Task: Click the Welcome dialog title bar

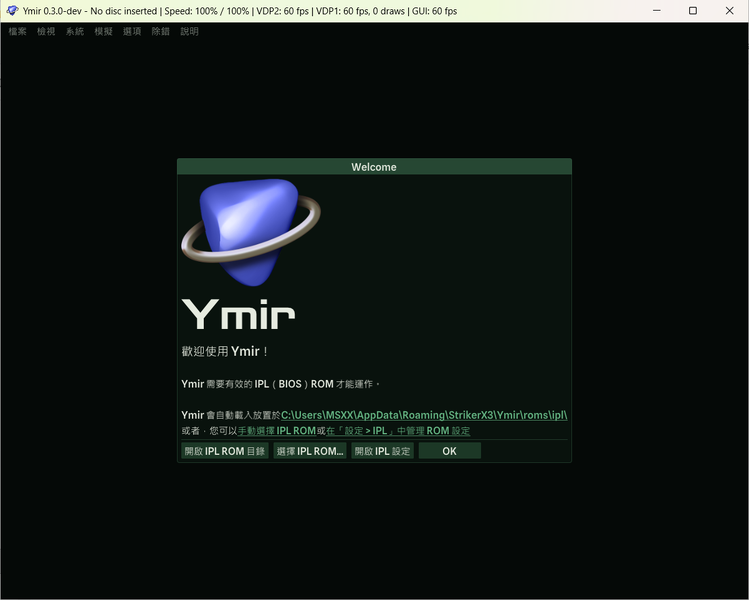Action: 374,167
